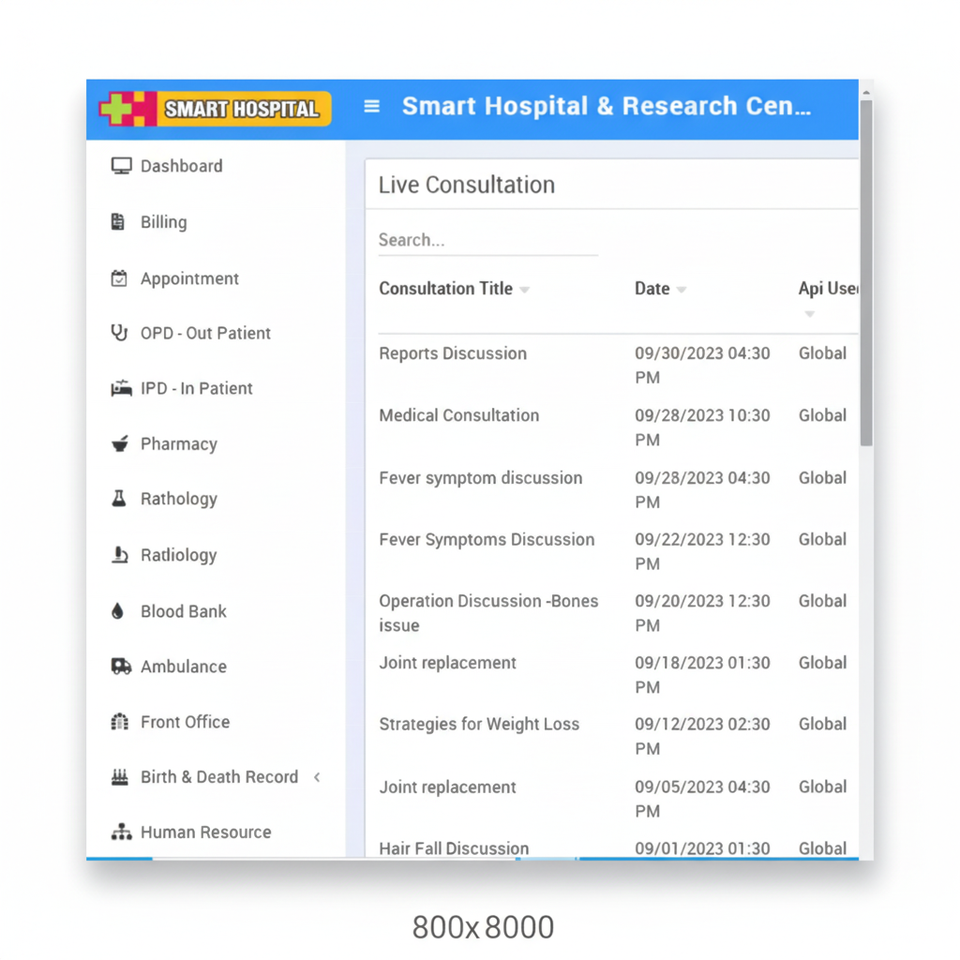The height and width of the screenshot is (960, 960).
Task: Click the Pharmacy mortar icon
Action: point(120,444)
